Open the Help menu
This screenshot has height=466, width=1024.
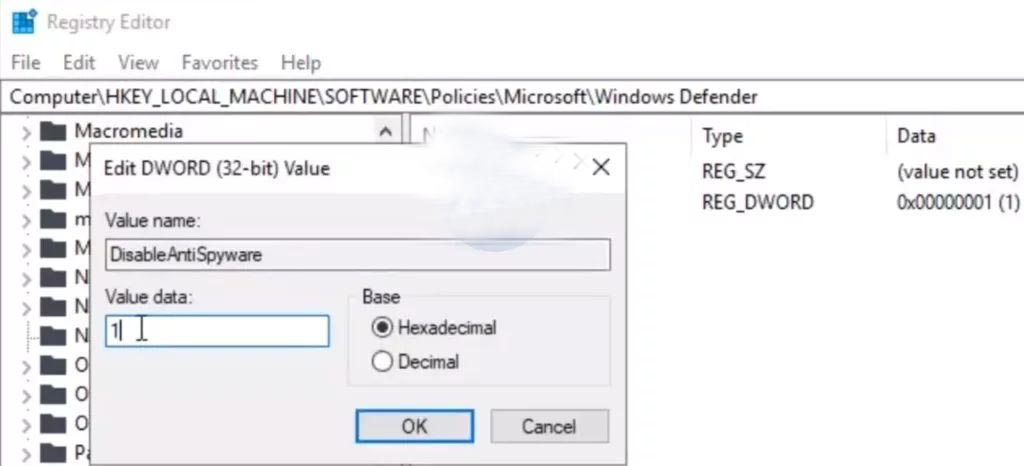pos(300,63)
